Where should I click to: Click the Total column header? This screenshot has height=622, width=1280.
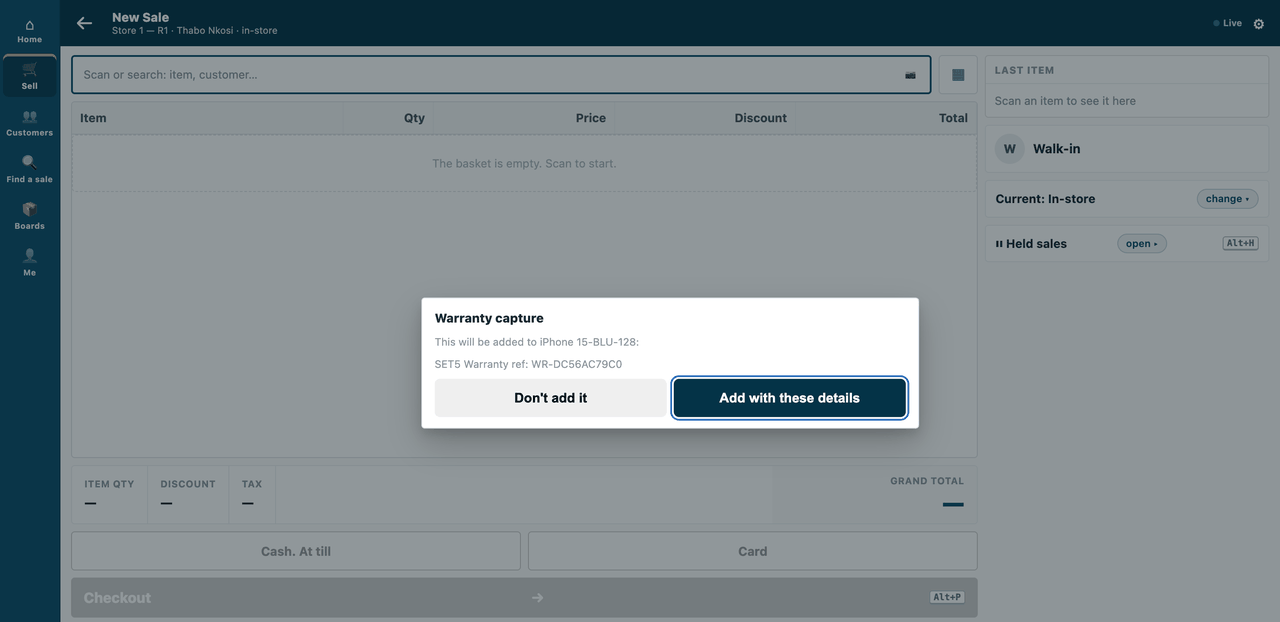pyautogui.click(x=953, y=118)
